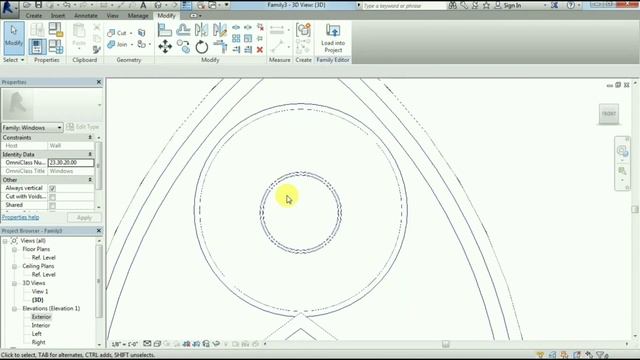Select the Scale tool
640x360 pixels.
248,38
